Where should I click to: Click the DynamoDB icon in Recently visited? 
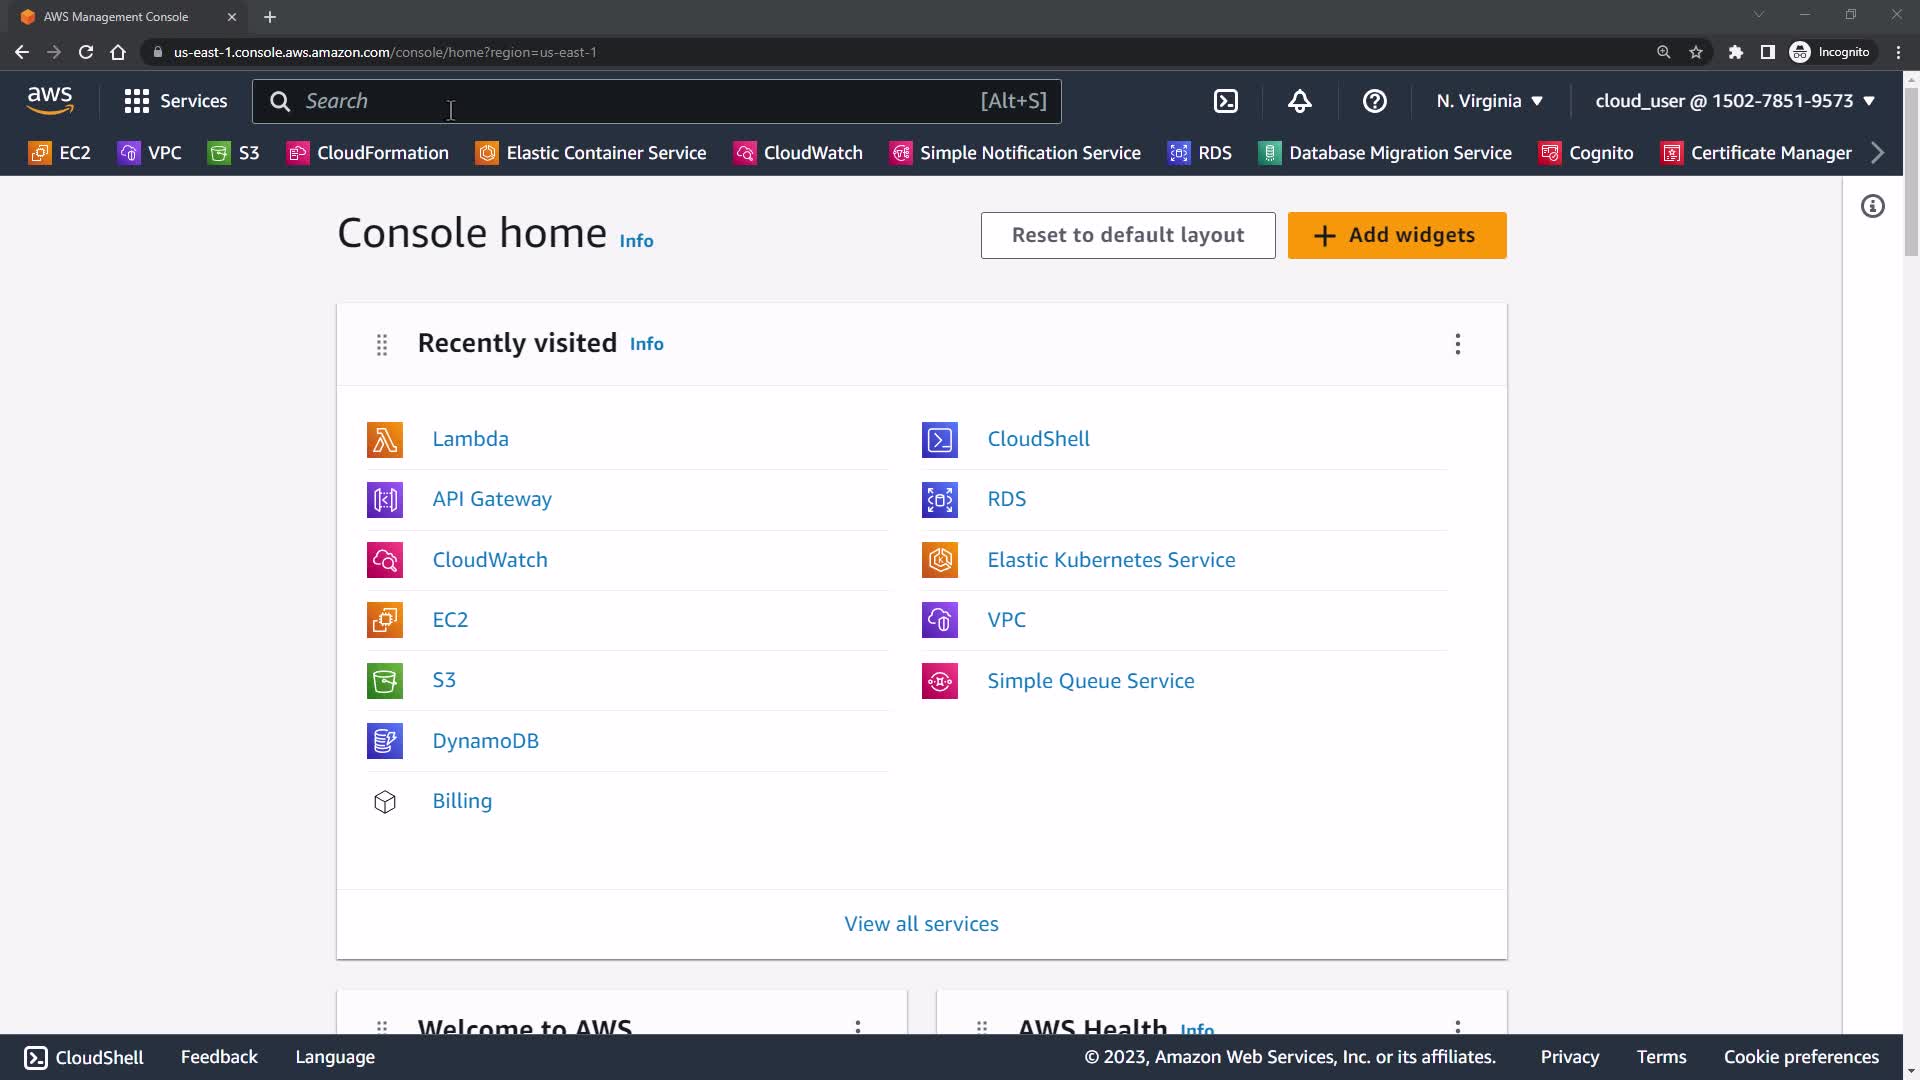(385, 741)
